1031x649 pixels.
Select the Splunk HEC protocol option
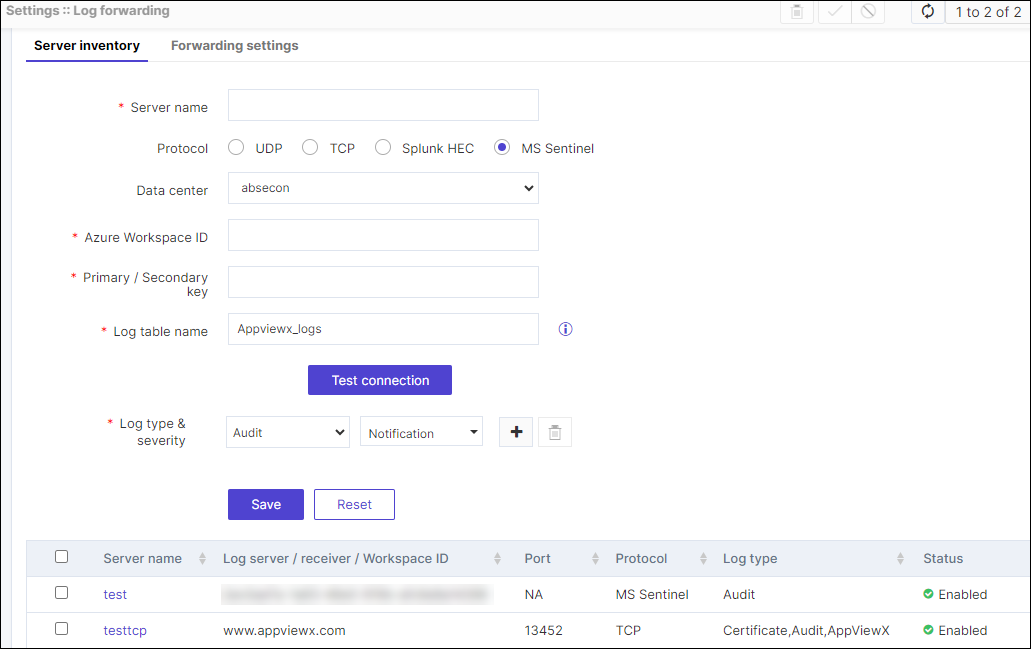(383, 147)
